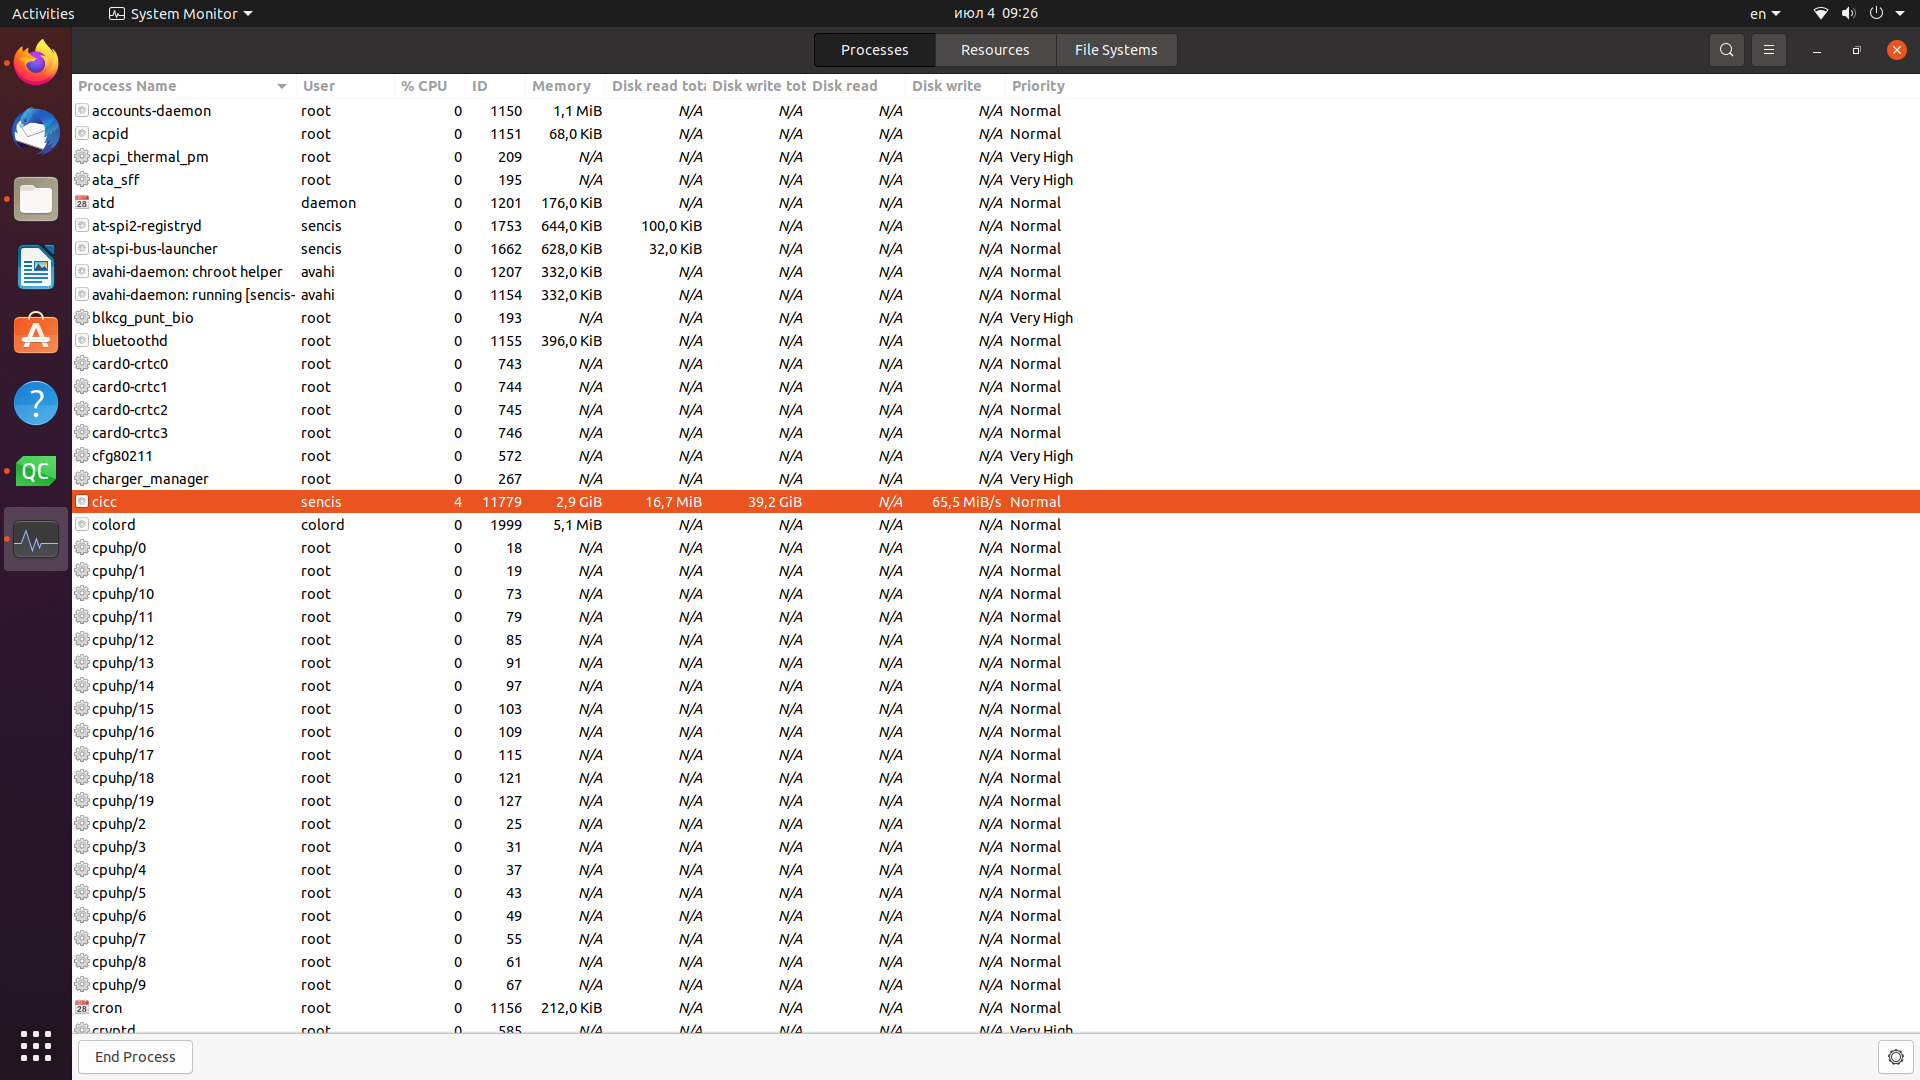Open the process search tool
The height and width of the screenshot is (1080, 1920).
click(x=1726, y=50)
